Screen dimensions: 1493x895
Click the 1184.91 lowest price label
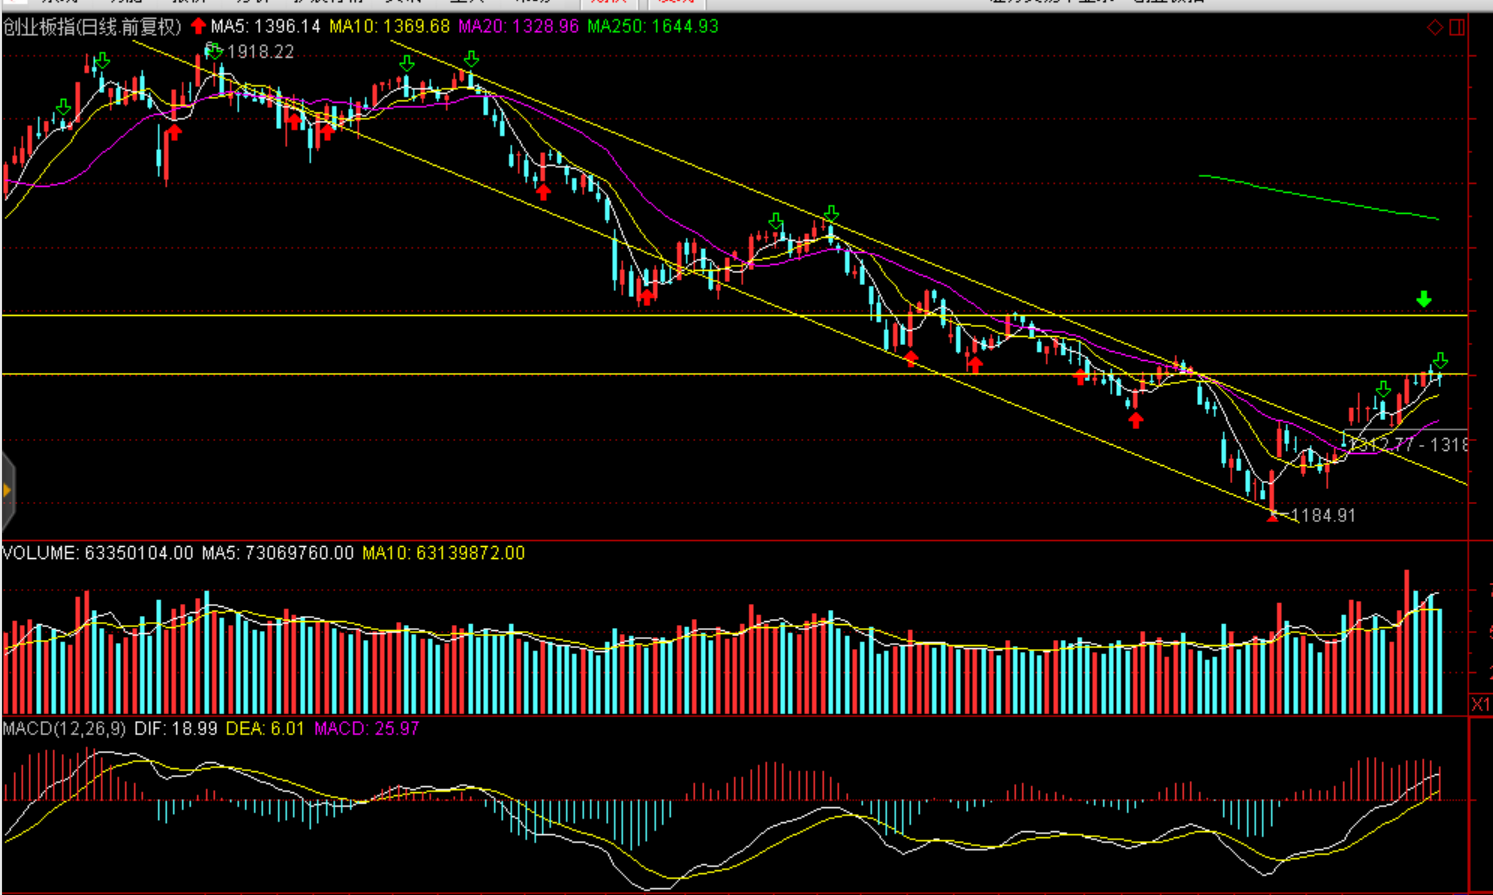1324,516
